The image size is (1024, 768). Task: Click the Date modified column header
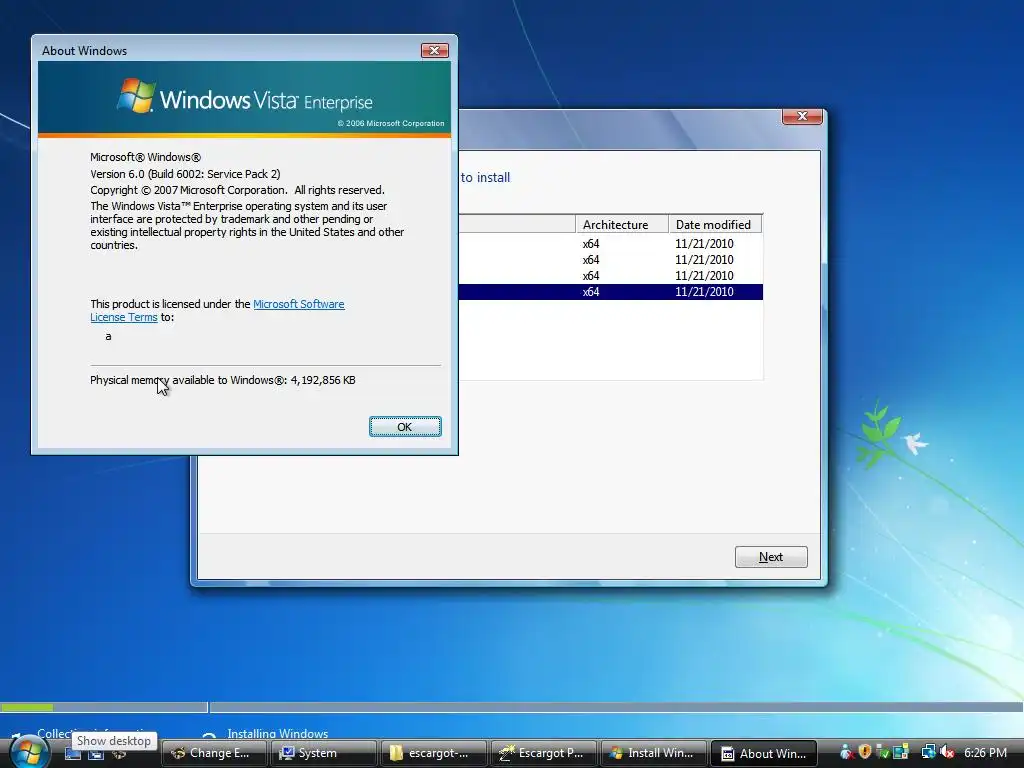point(715,224)
